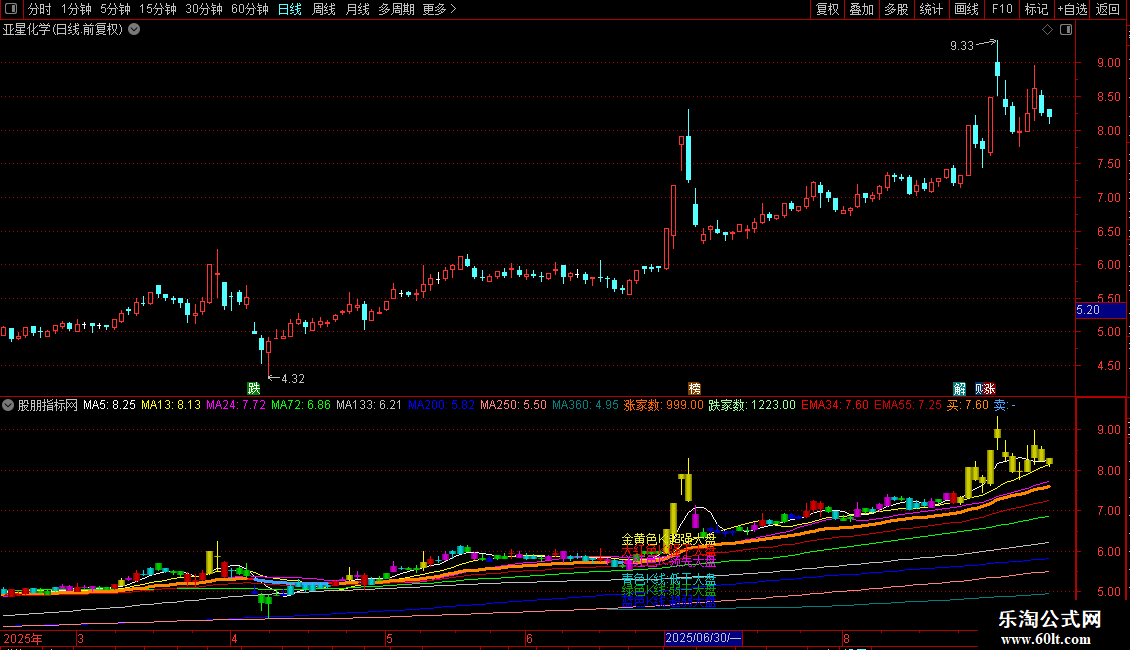Viewport: 1130px width, 650px height.
Task: Switch to 日线 daily chart
Action: click(x=290, y=9)
